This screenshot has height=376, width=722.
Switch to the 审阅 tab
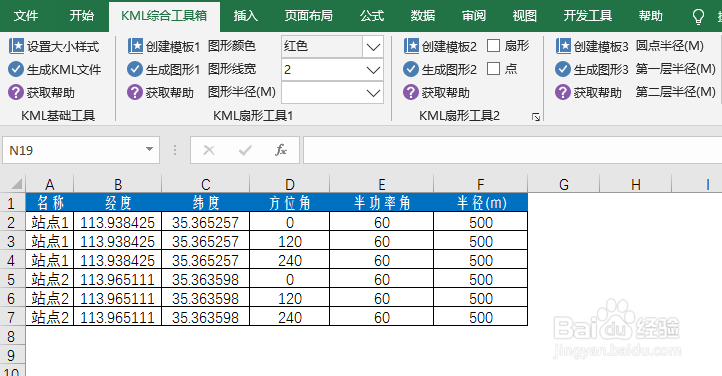tap(474, 16)
